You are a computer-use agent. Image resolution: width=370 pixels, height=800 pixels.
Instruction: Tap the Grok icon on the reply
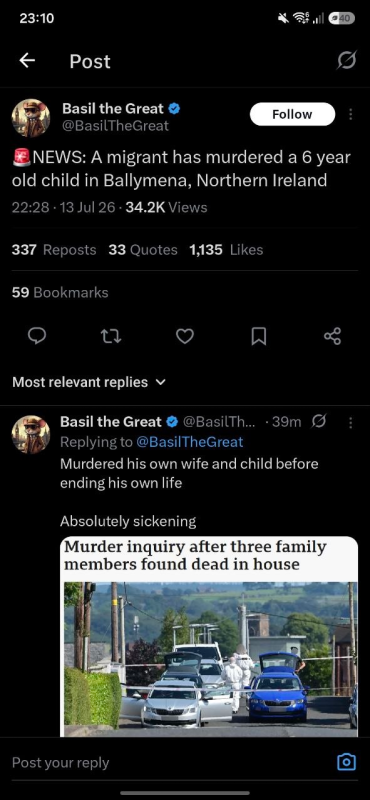pyautogui.click(x=319, y=422)
